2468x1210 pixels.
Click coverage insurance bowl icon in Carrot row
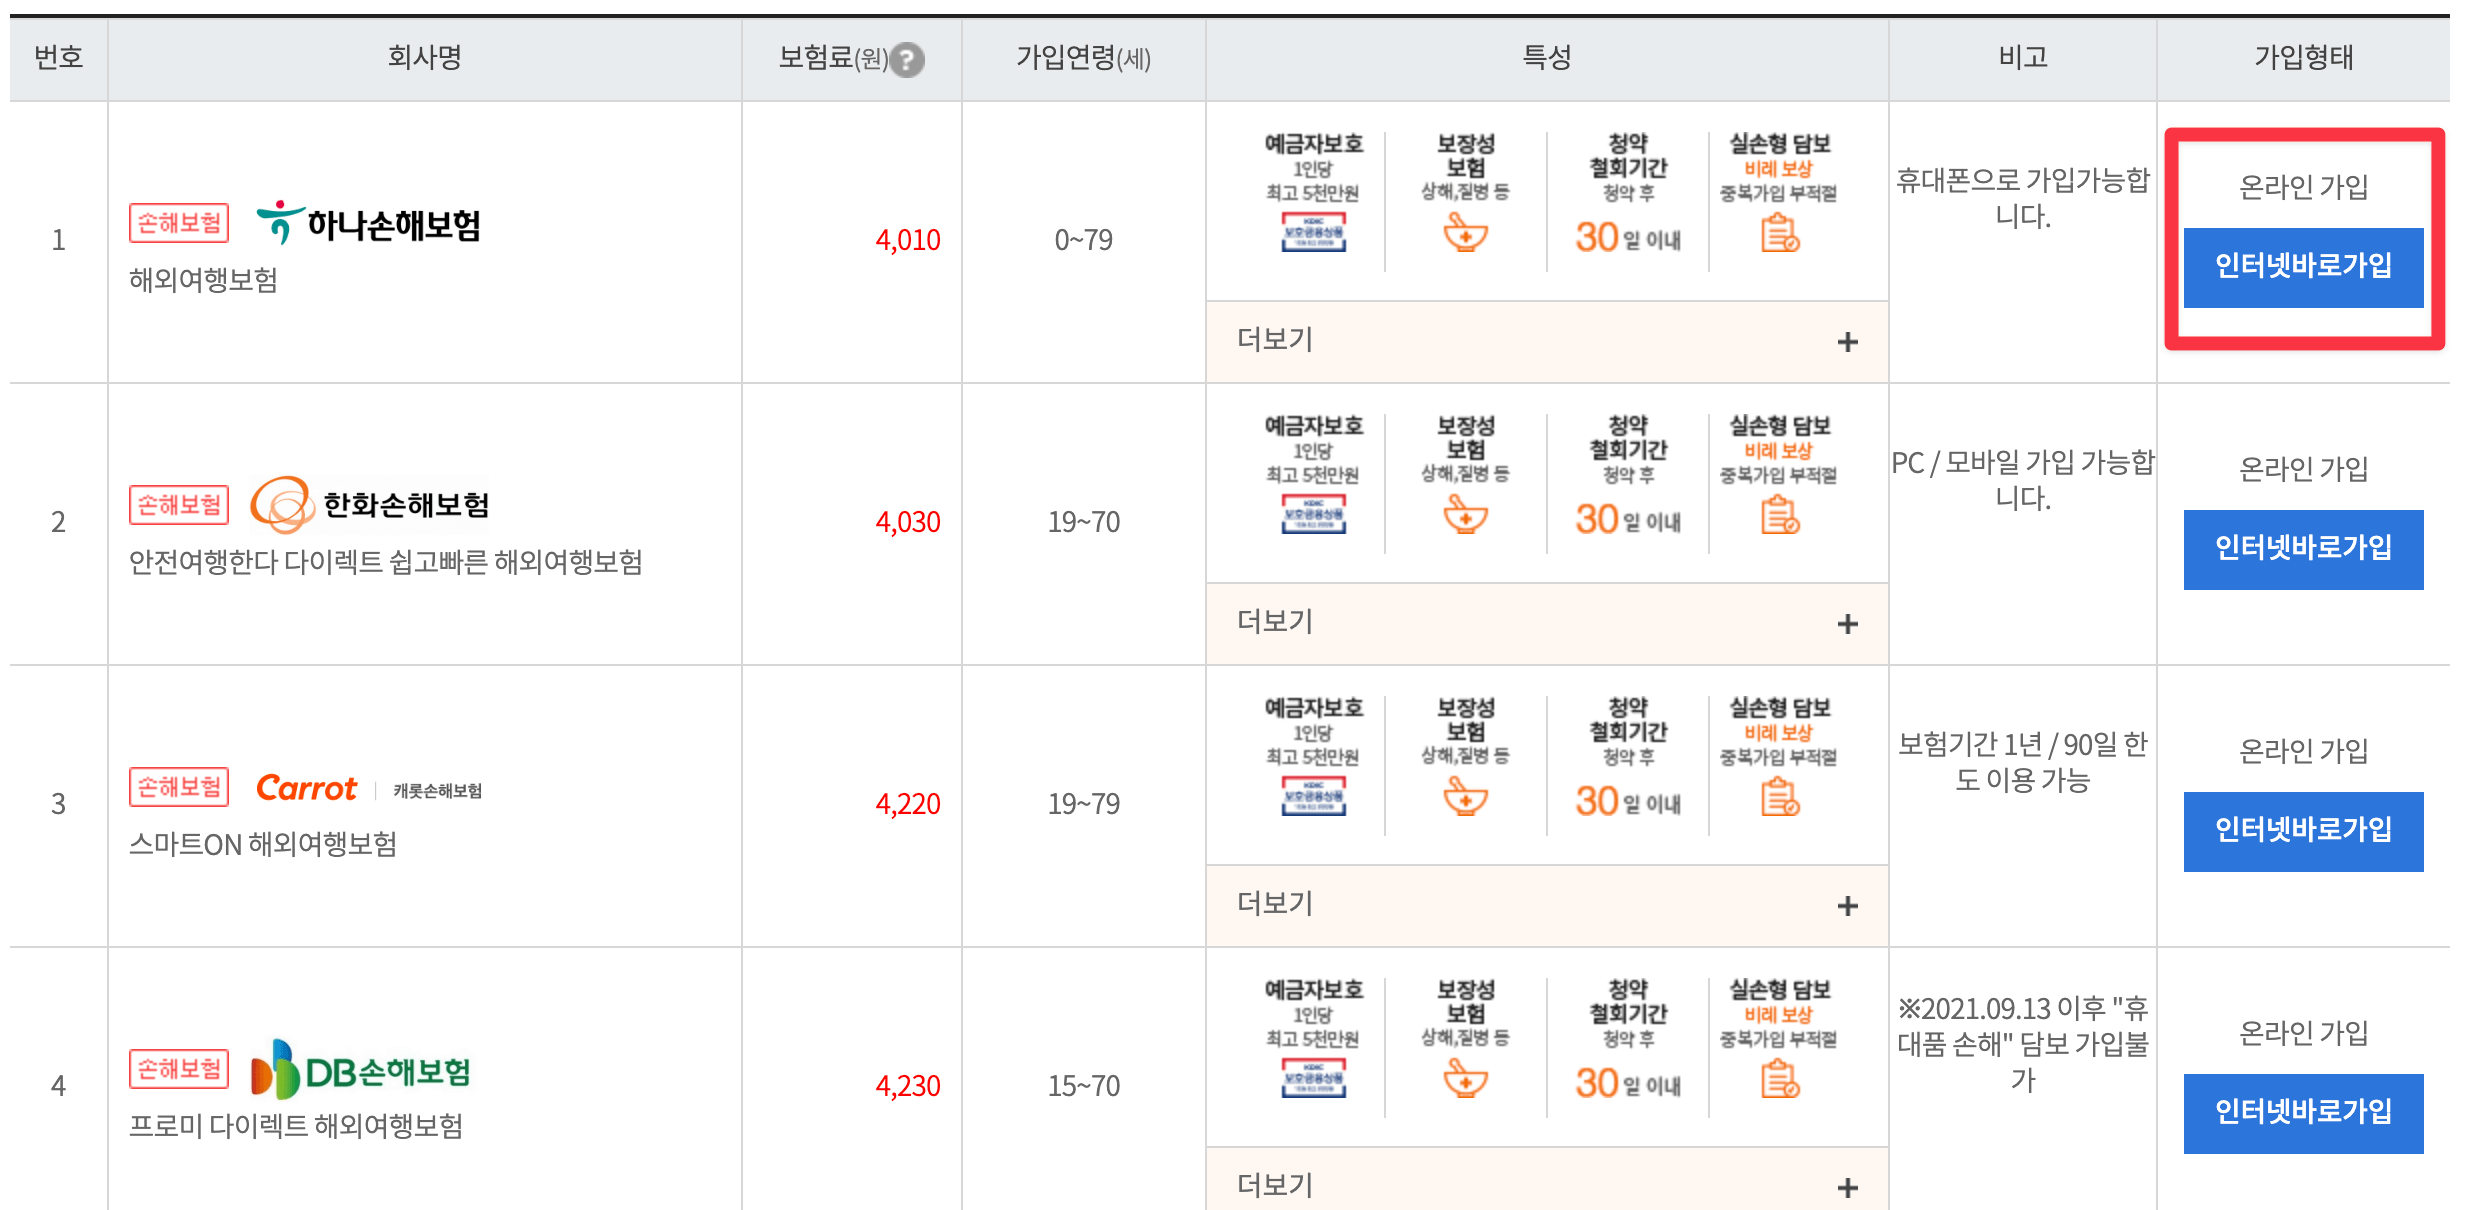(x=1466, y=797)
